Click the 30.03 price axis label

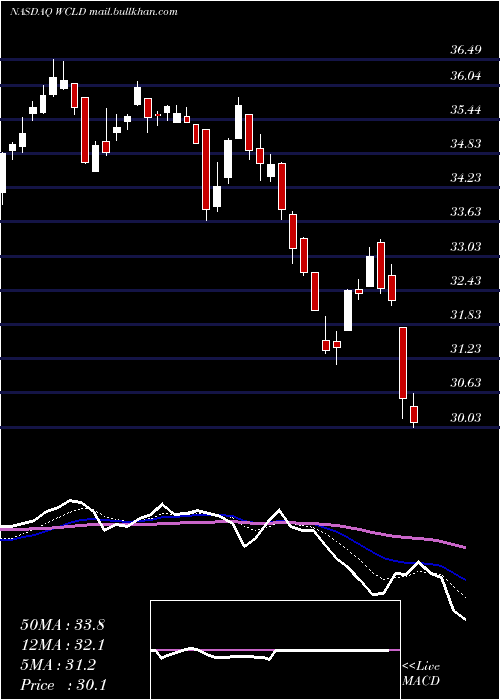(466, 418)
